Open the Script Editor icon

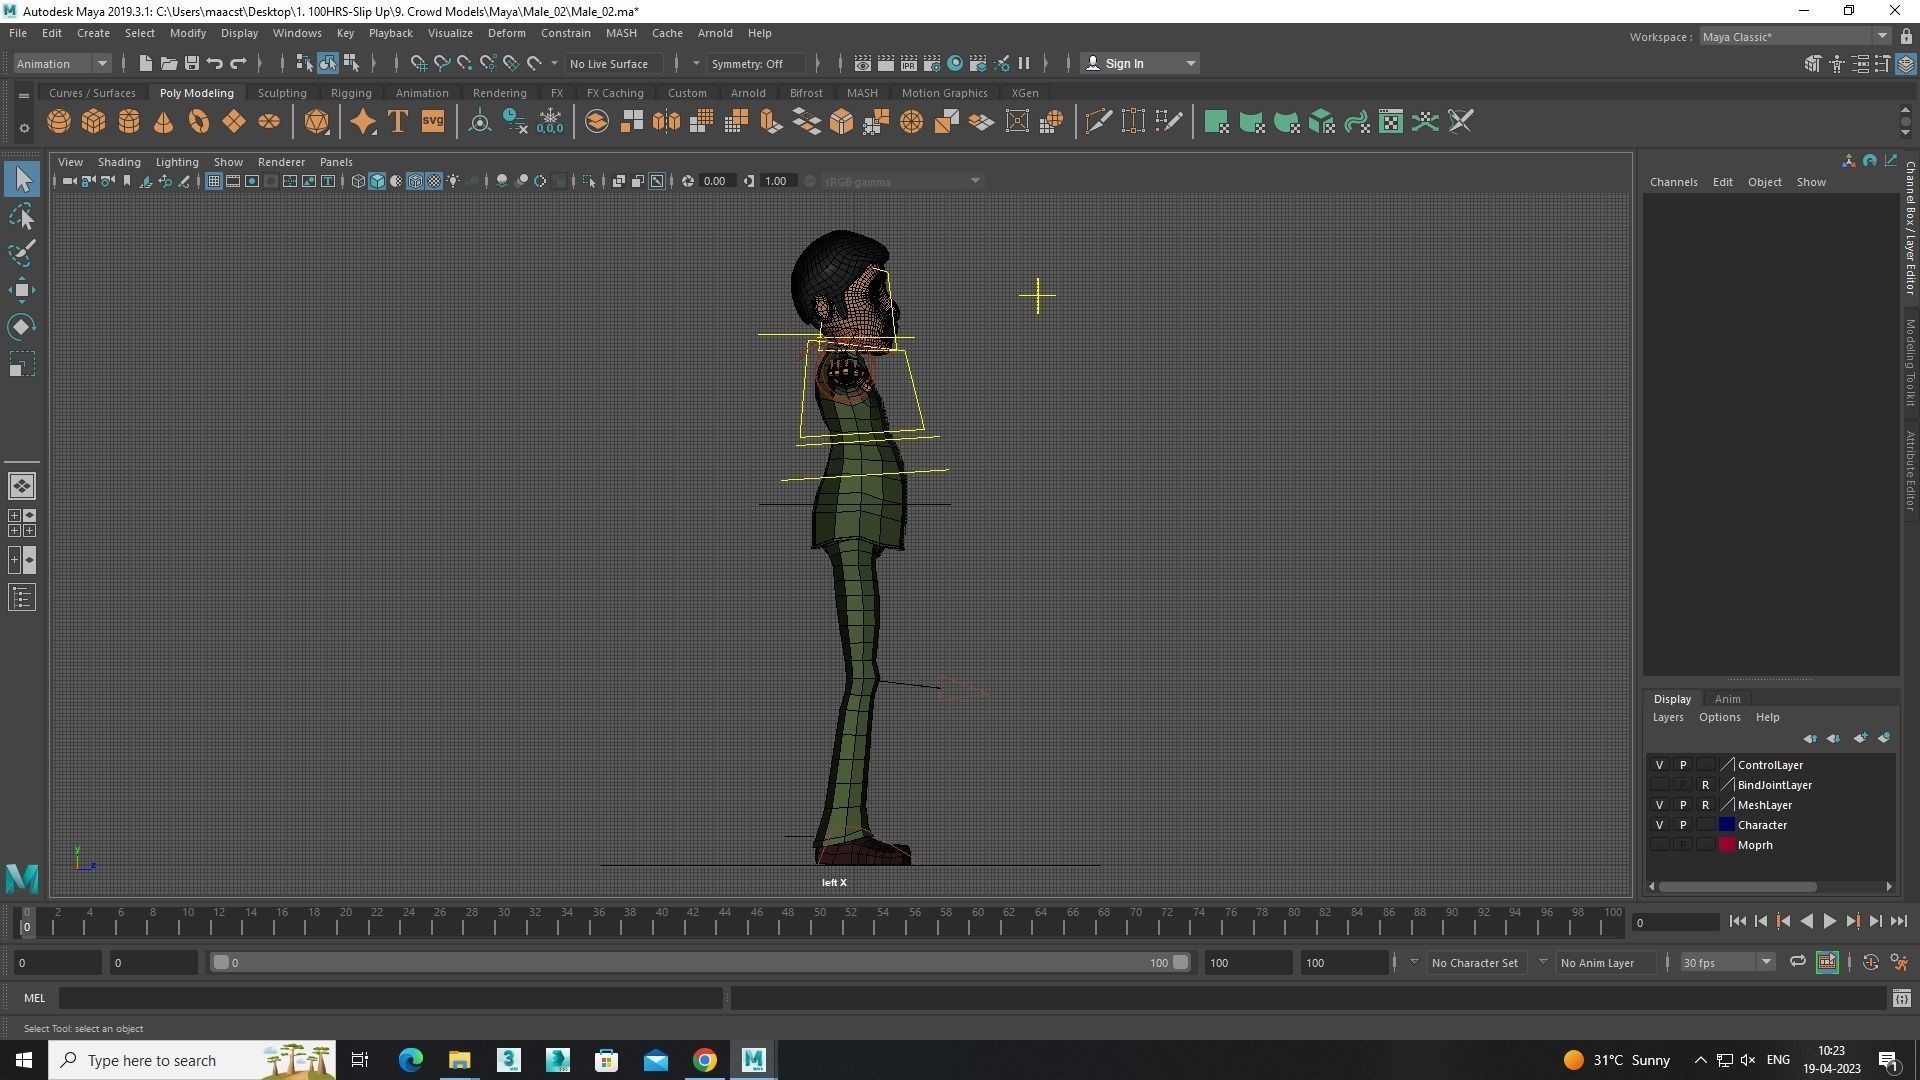click(1902, 998)
